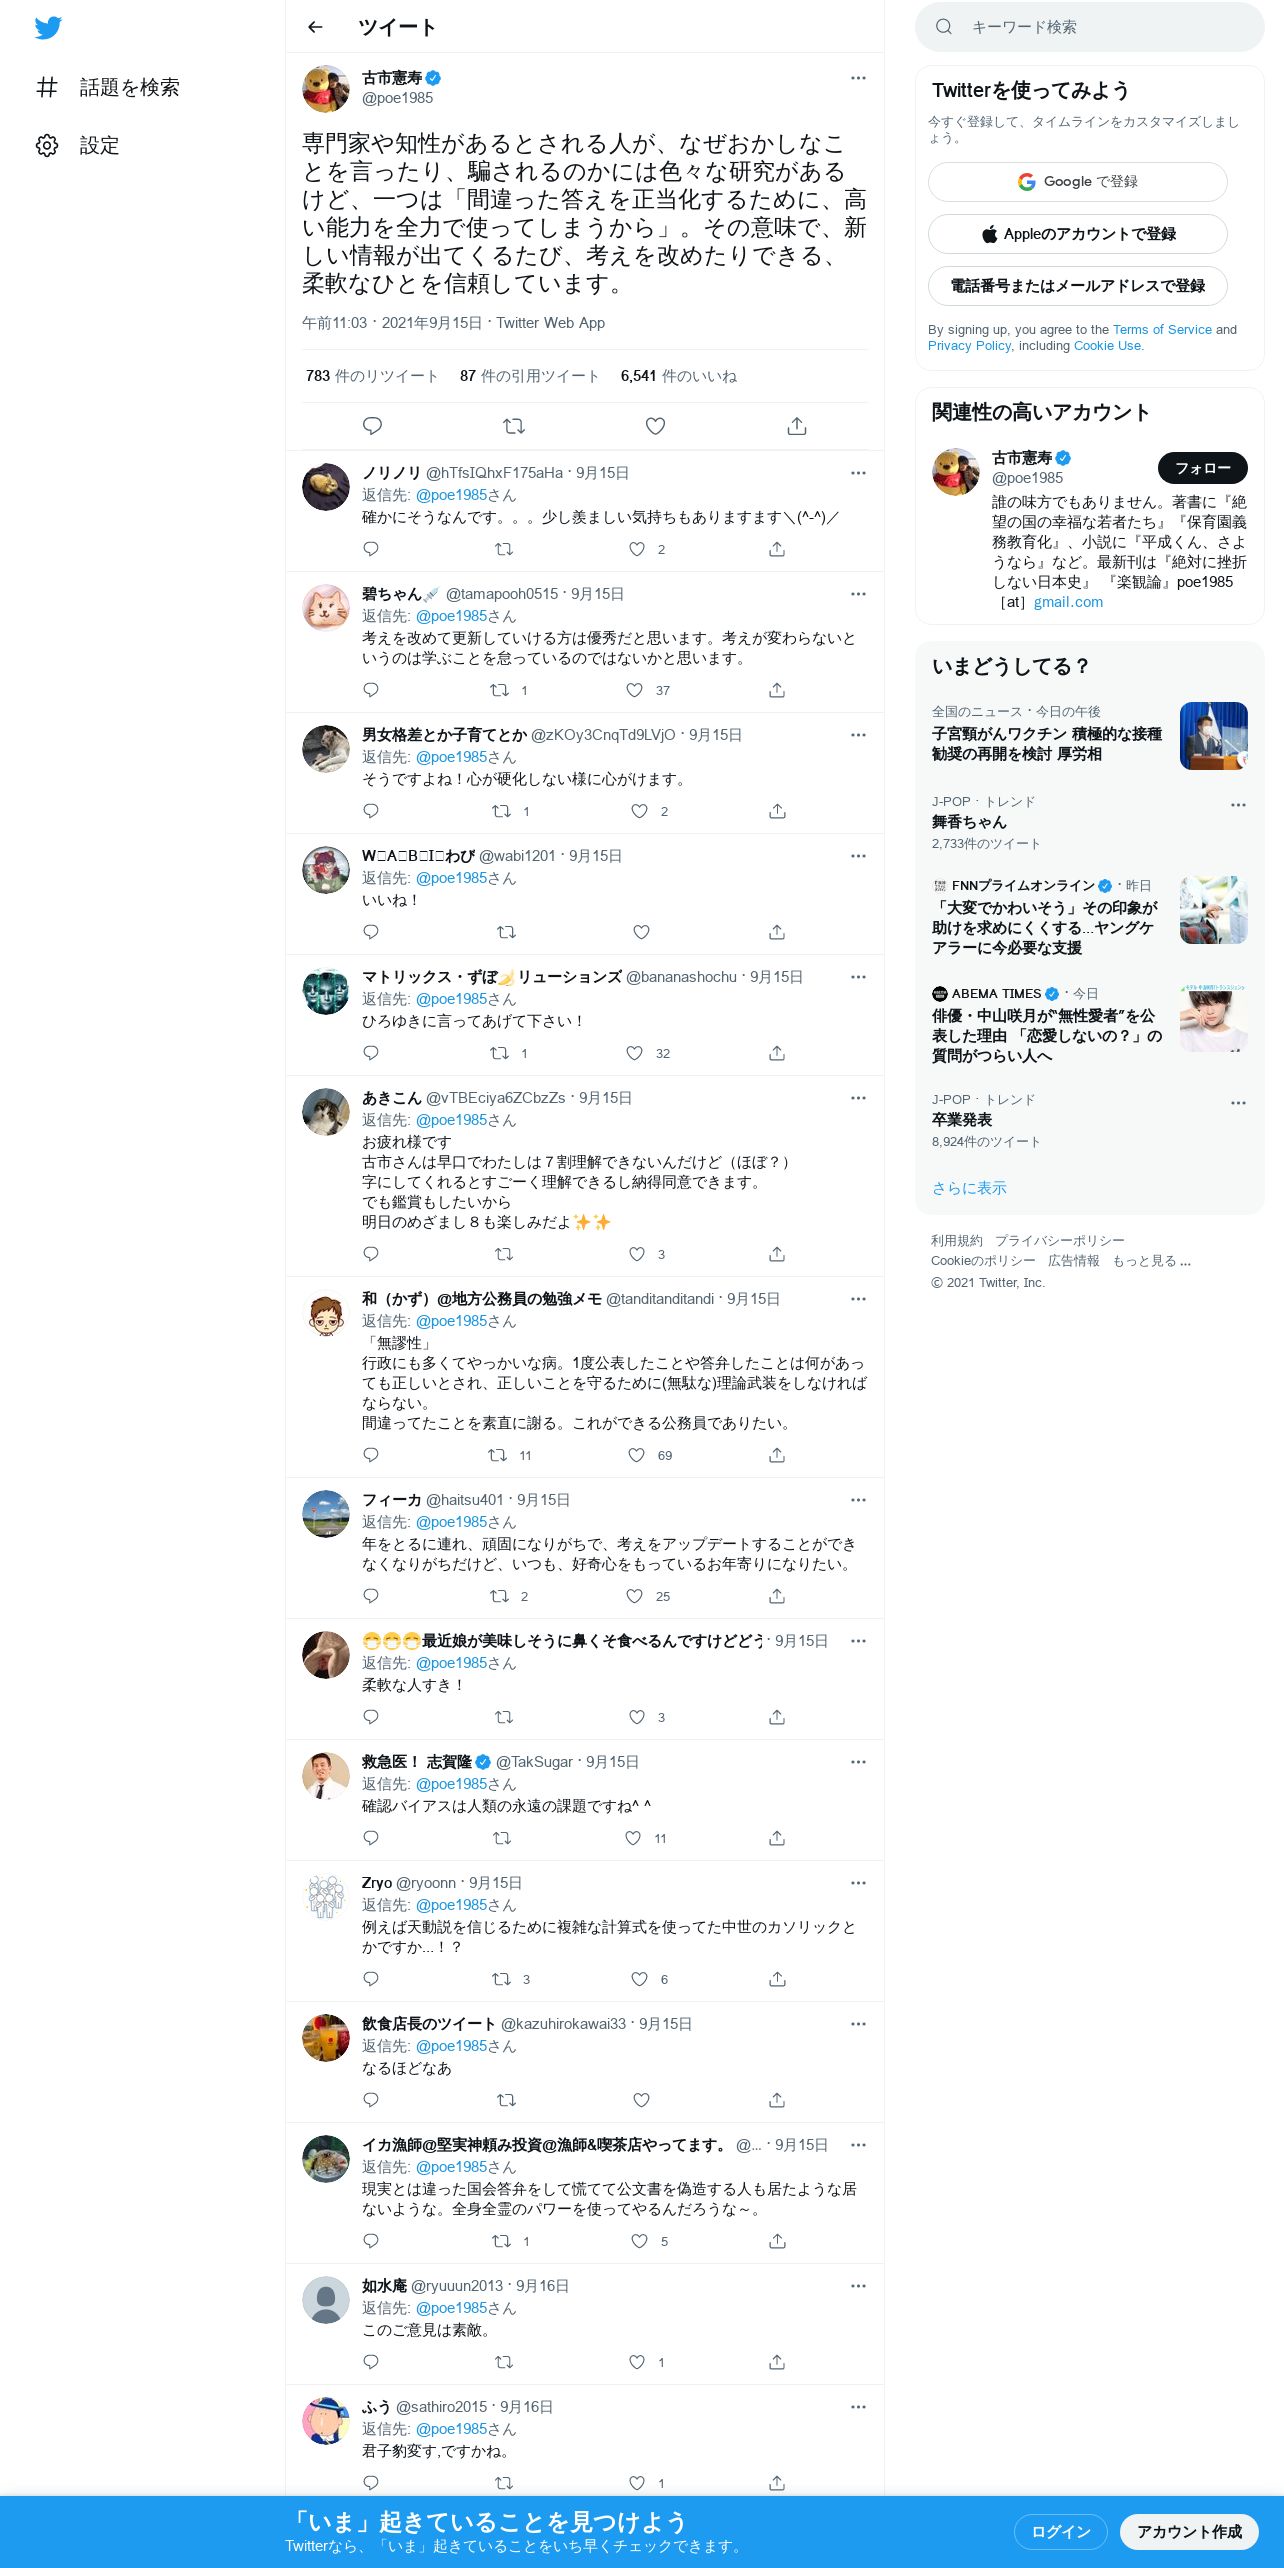
Task: Go back with the arrow next to ツイート
Action: tap(315, 27)
